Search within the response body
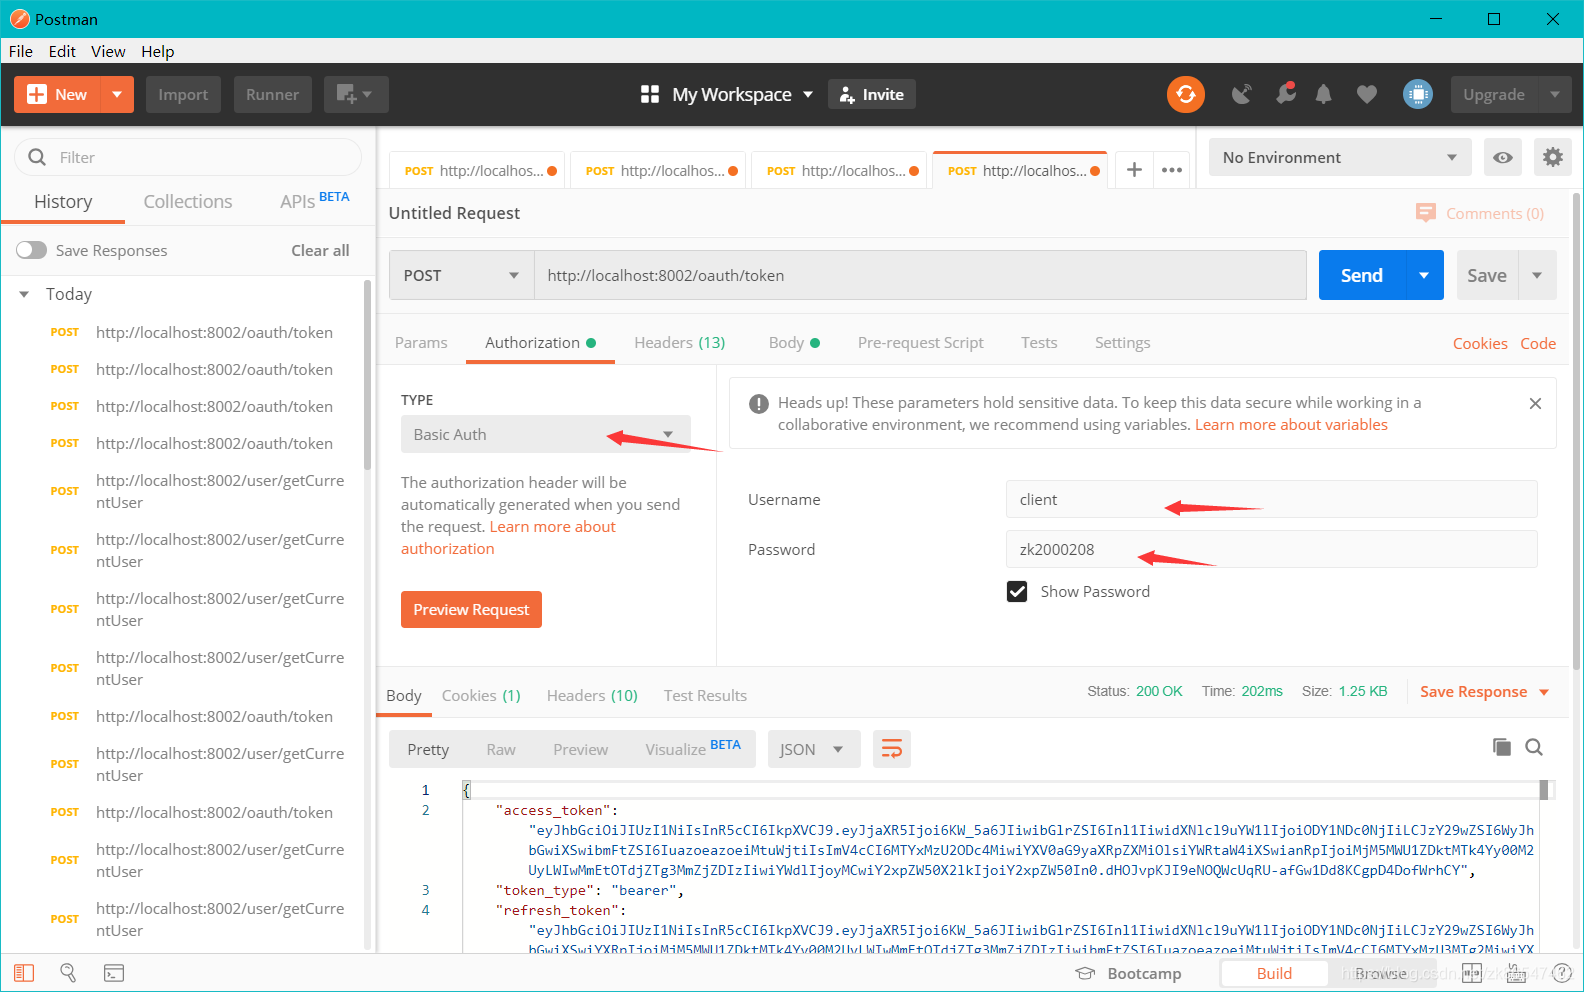This screenshot has height=992, width=1584. tap(1534, 747)
